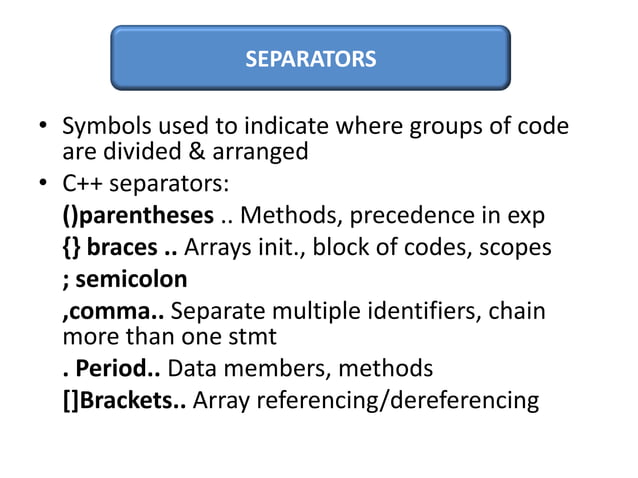The height and width of the screenshot is (478, 638).
Task: Select the bold word 'semicolon'
Action: pos(131,279)
